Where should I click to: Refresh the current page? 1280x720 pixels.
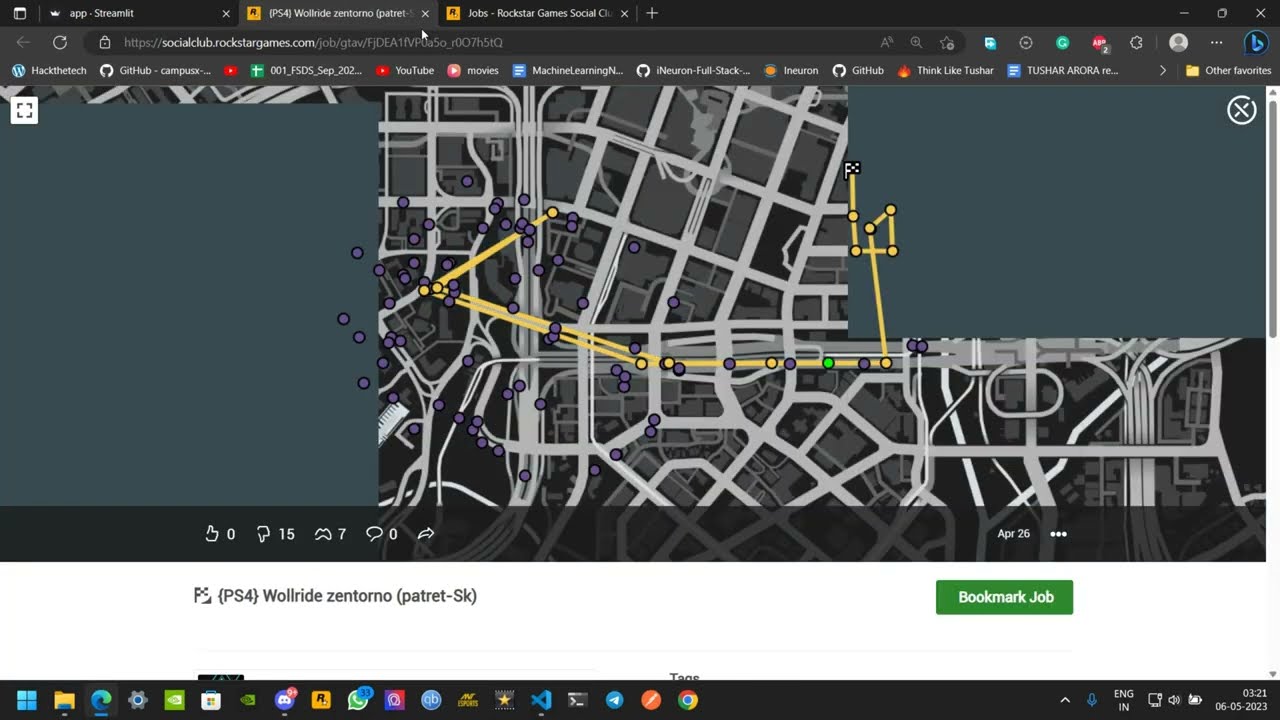click(x=60, y=42)
